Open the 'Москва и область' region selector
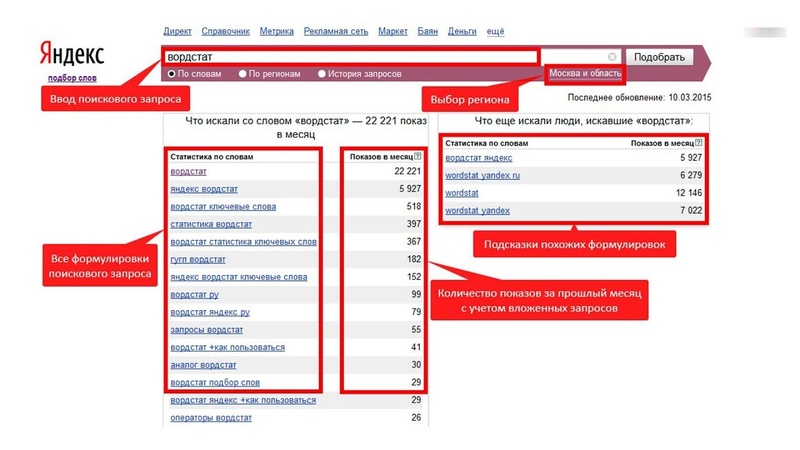800x450 pixels. [x=585, y=73]
